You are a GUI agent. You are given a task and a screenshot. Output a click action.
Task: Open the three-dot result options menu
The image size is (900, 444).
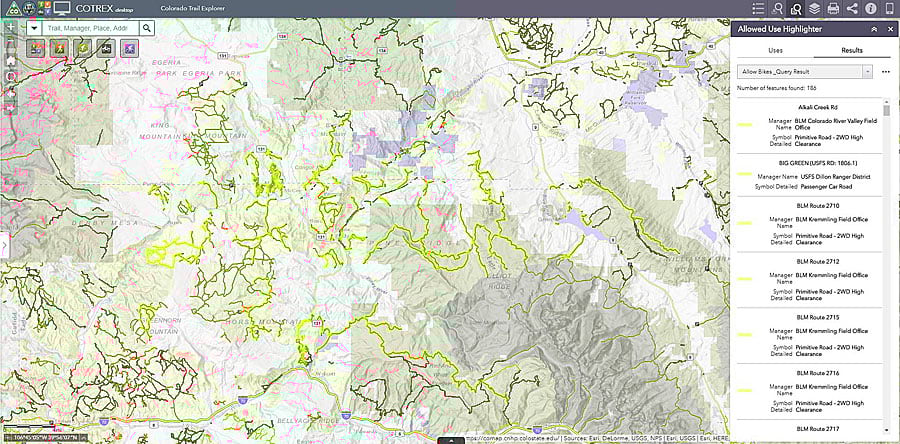coord(885,71)
